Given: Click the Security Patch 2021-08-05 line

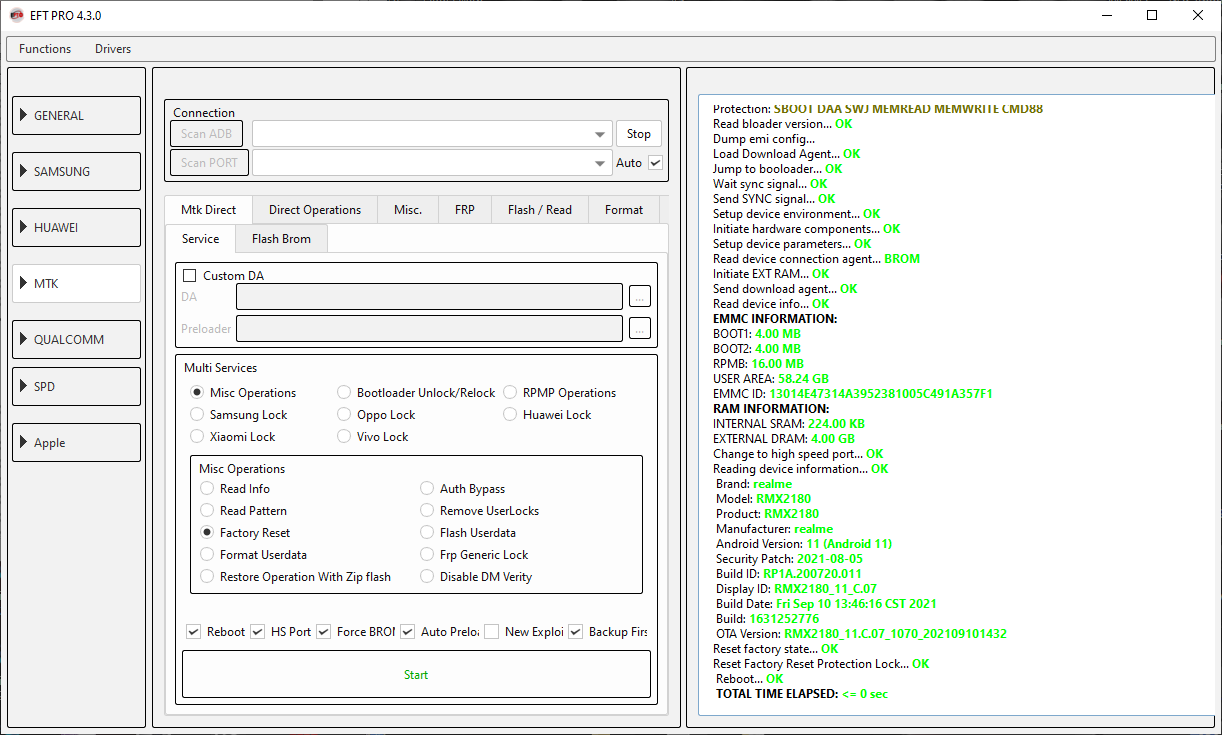Looking at the screenshot, I should click(x=789, y=559).
